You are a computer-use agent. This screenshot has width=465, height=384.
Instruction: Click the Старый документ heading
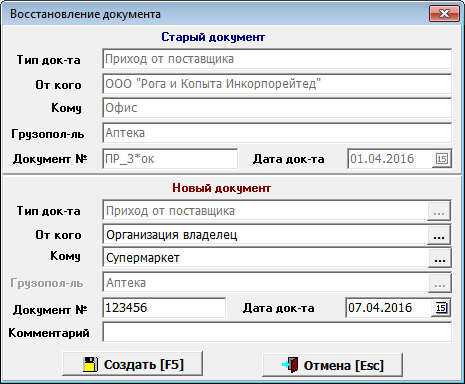click(213, 37)
